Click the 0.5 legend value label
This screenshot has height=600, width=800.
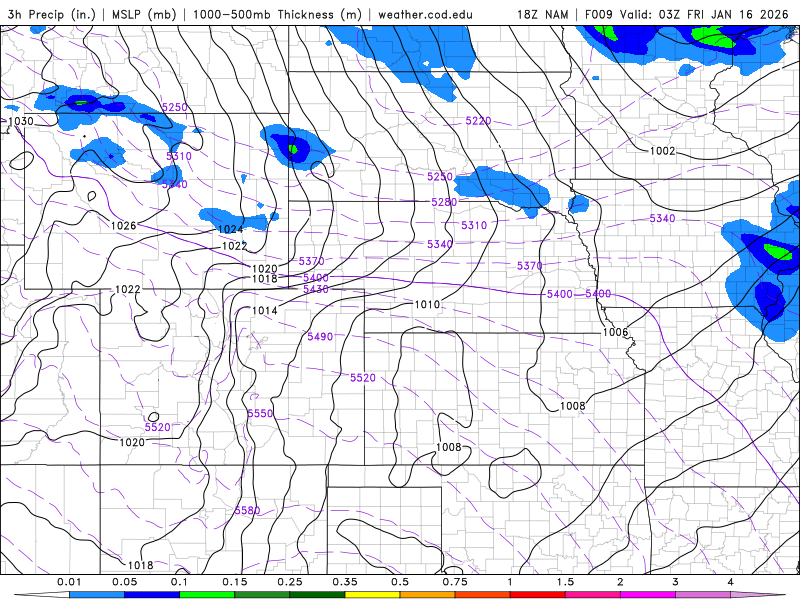pyautogui.click(x=400, y=582)
